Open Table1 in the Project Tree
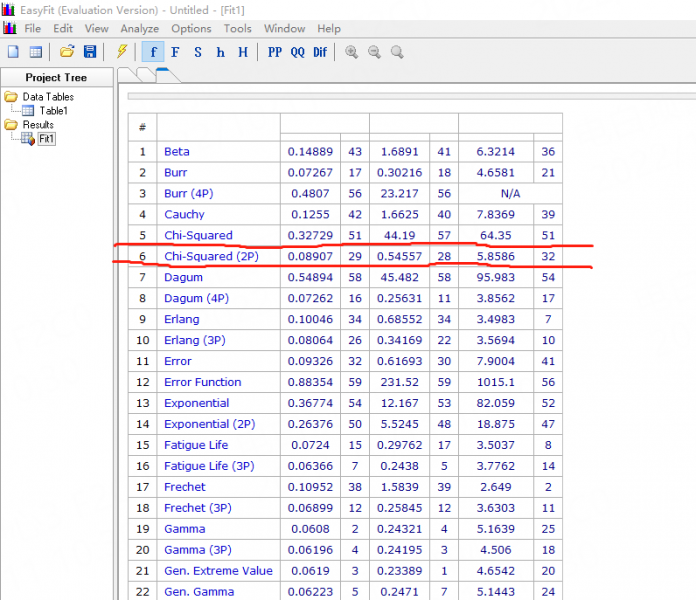The width and height of the screenshot is (696, 600). [52, 111]
